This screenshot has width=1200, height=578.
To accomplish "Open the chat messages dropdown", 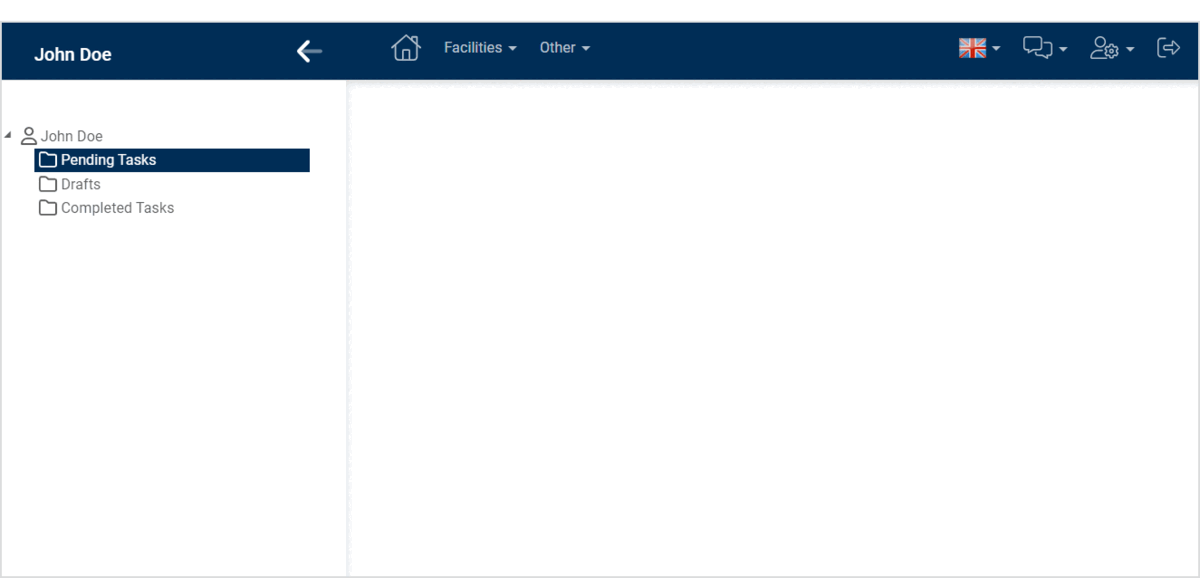I will coord(1045,48).
